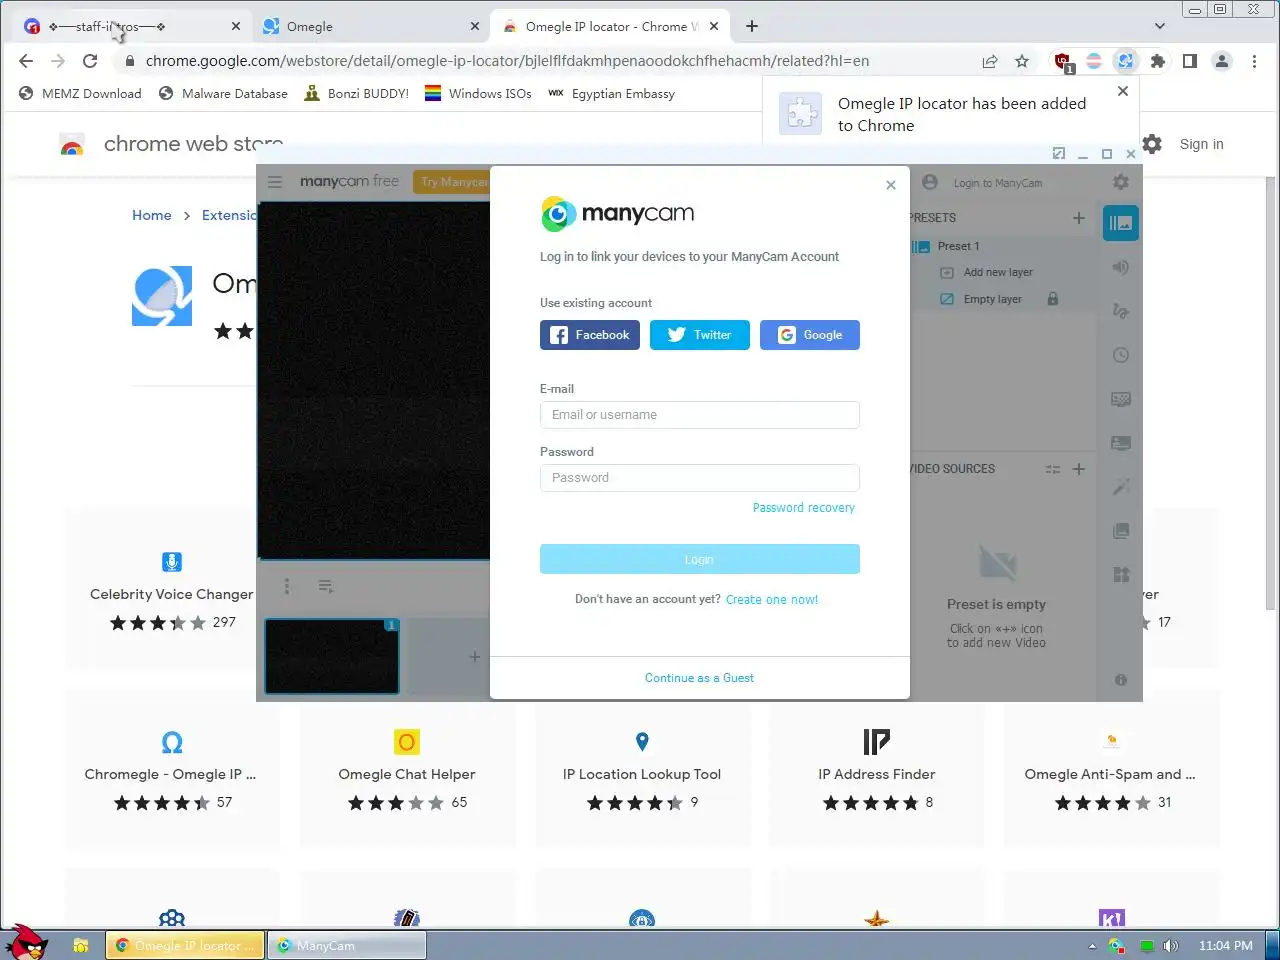Log in with the Twitter button

[700, 335]
